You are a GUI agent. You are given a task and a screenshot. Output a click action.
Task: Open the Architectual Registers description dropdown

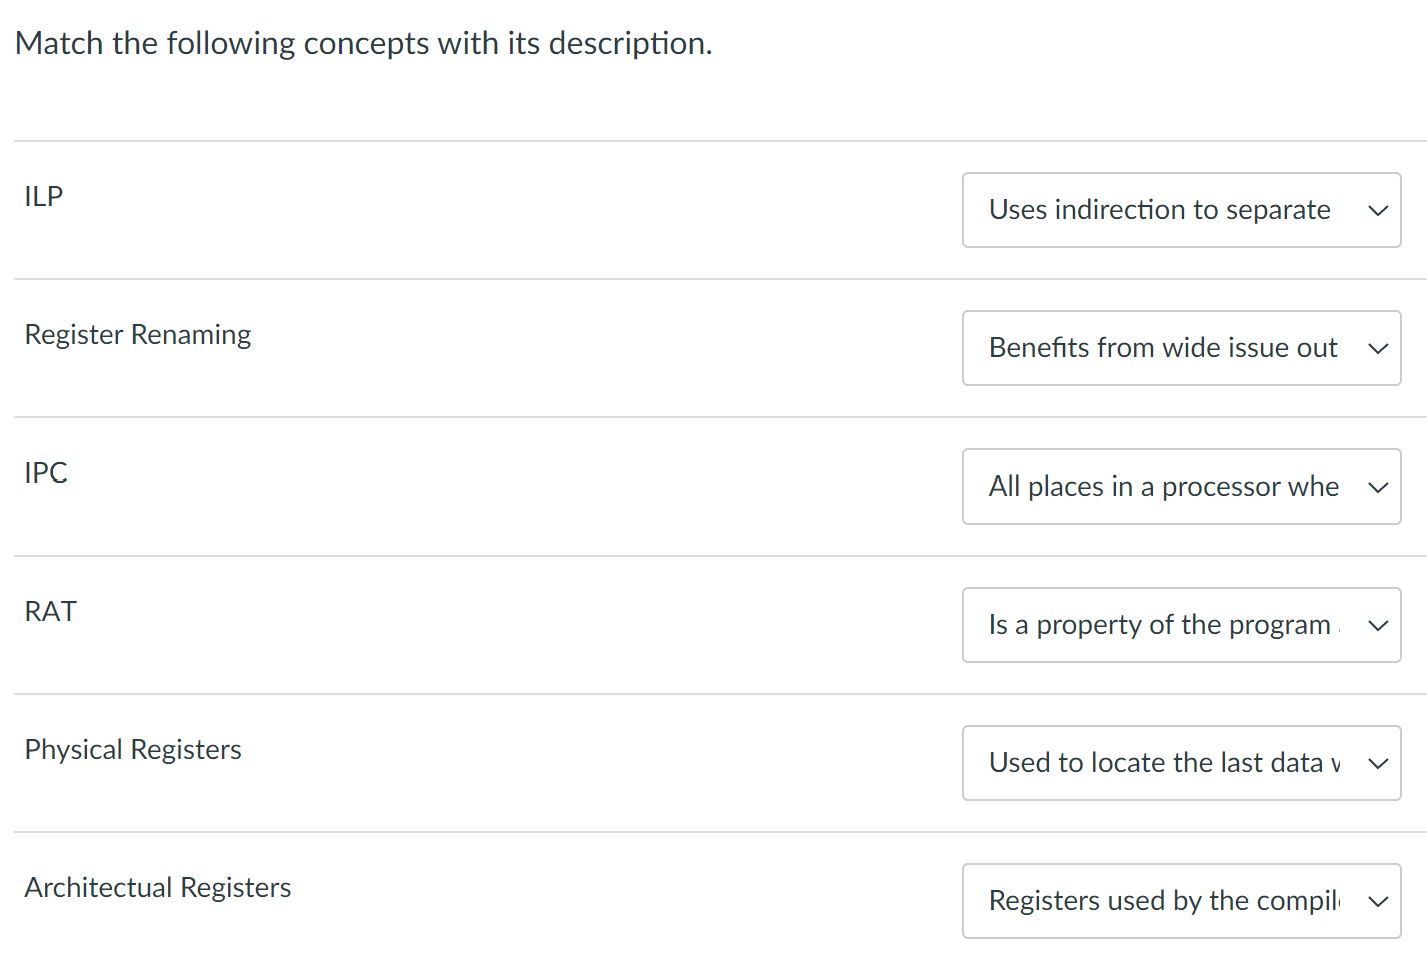coord(1181,901)
